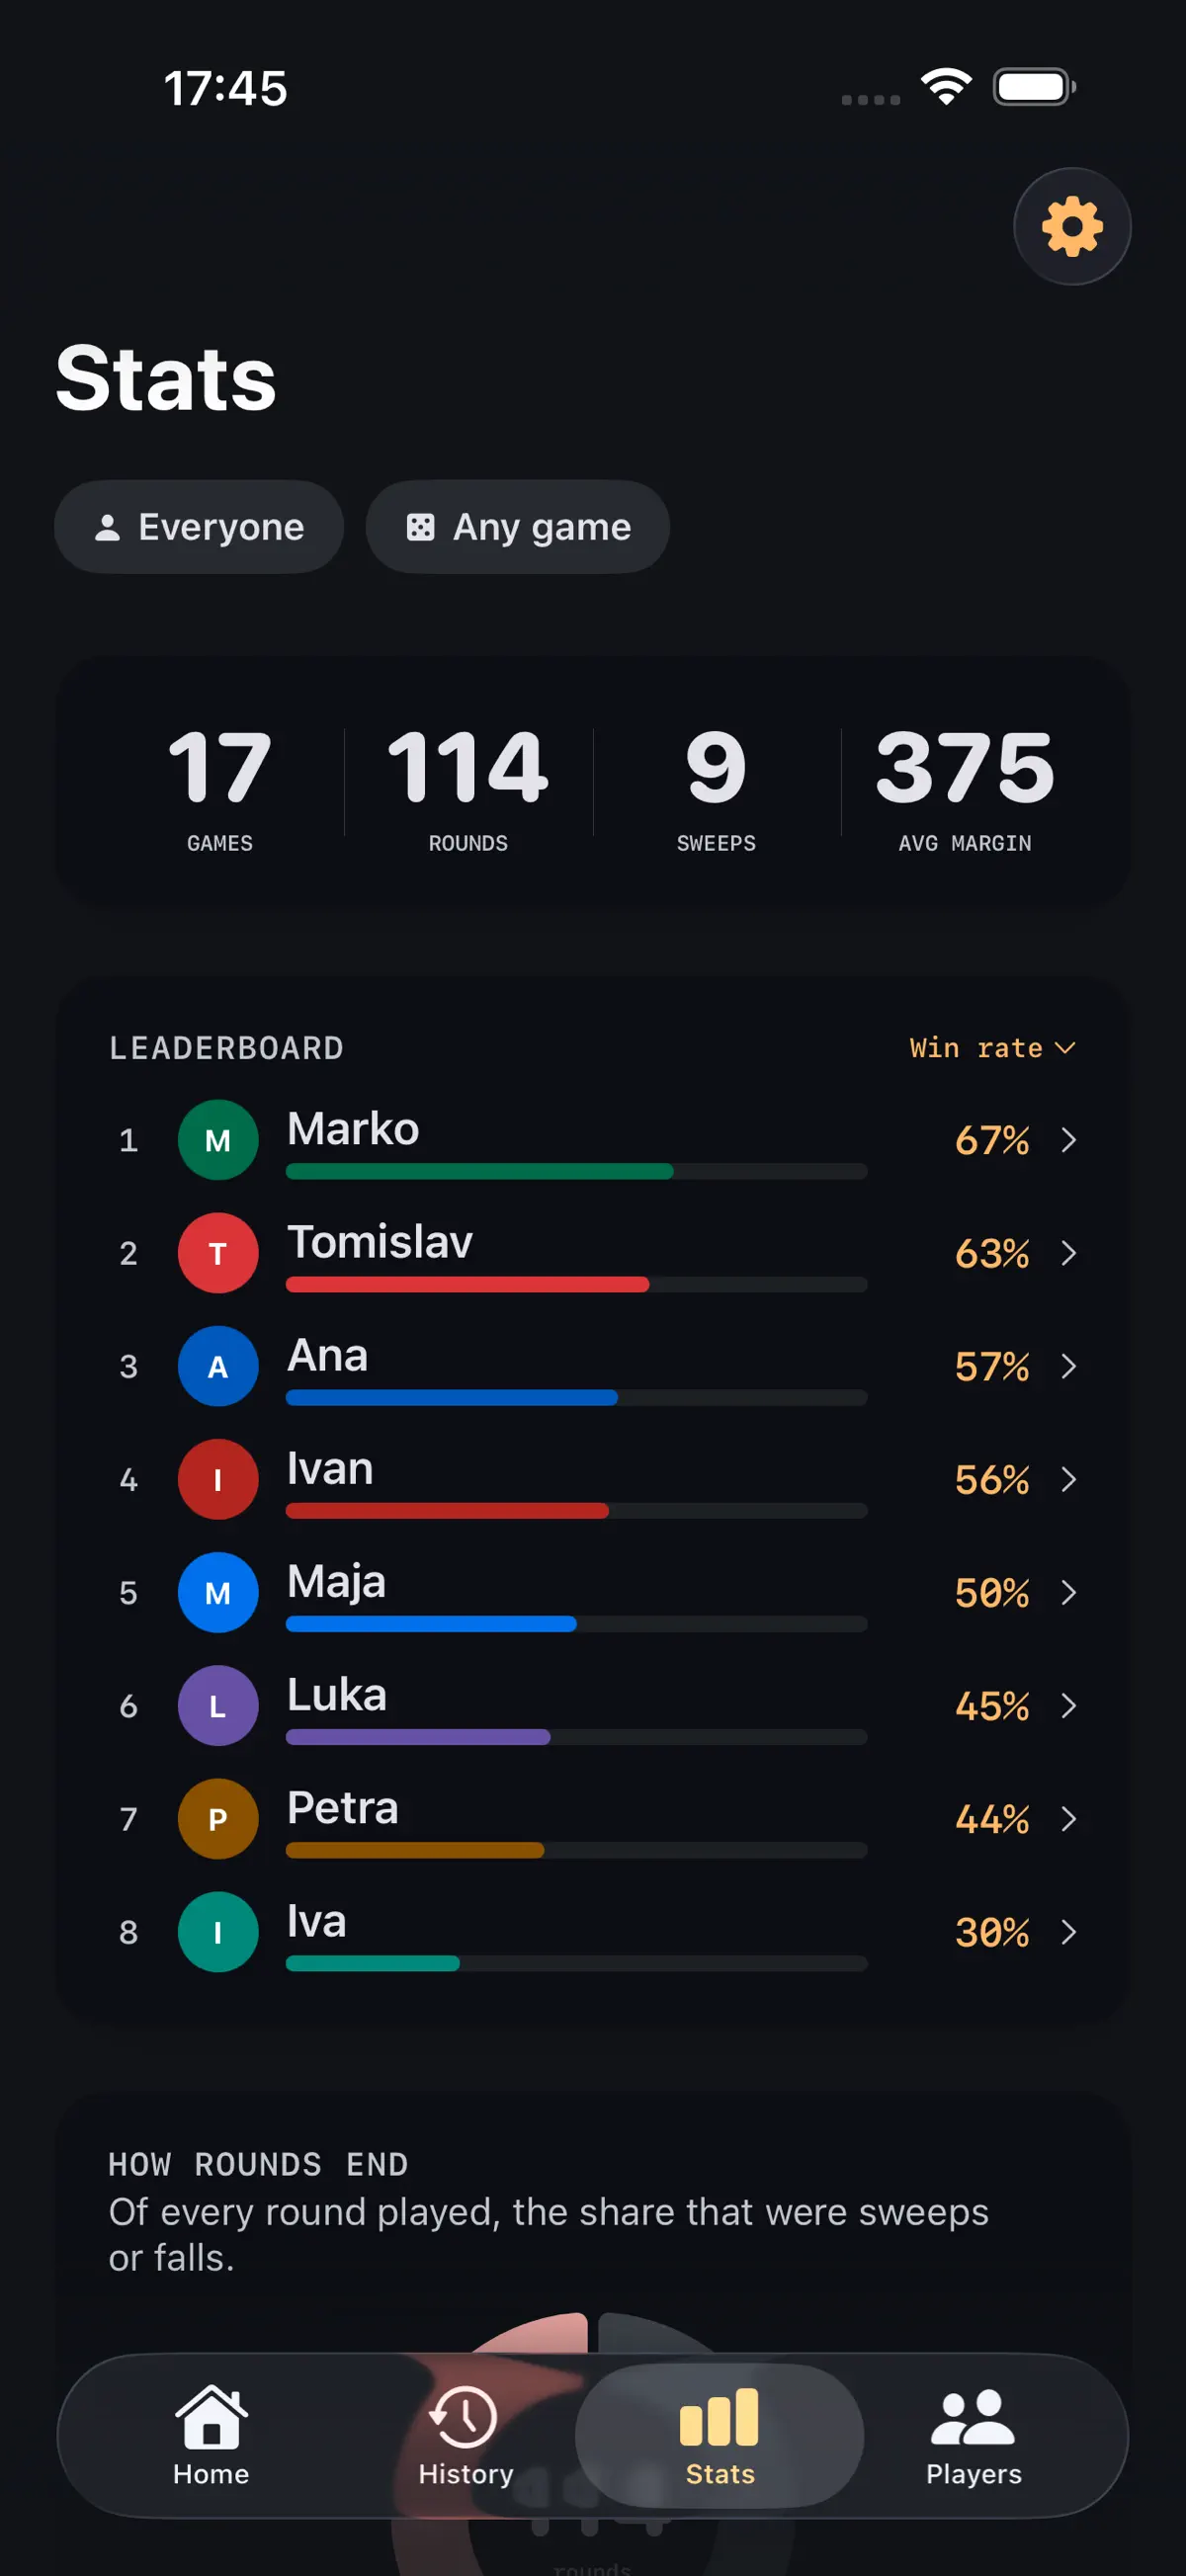Open the Everyone player filter
Viewport: 1186px width, 2576px height.
coord(199,526)
